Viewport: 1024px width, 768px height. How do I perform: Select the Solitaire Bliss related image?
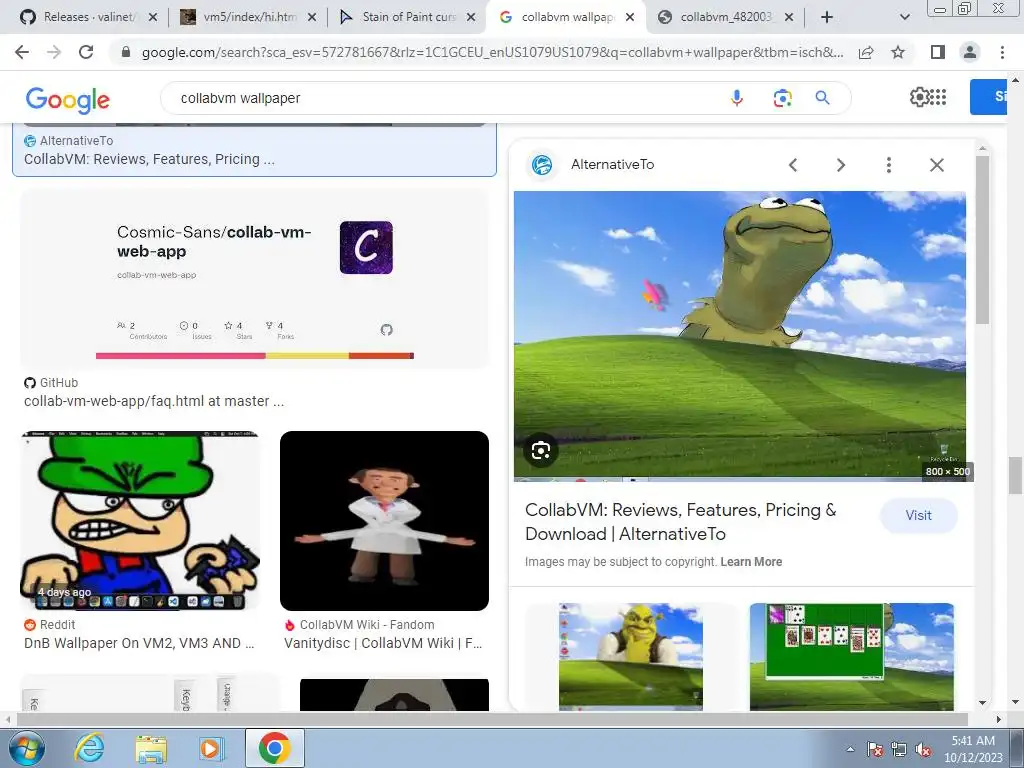(x=852, y=656)
